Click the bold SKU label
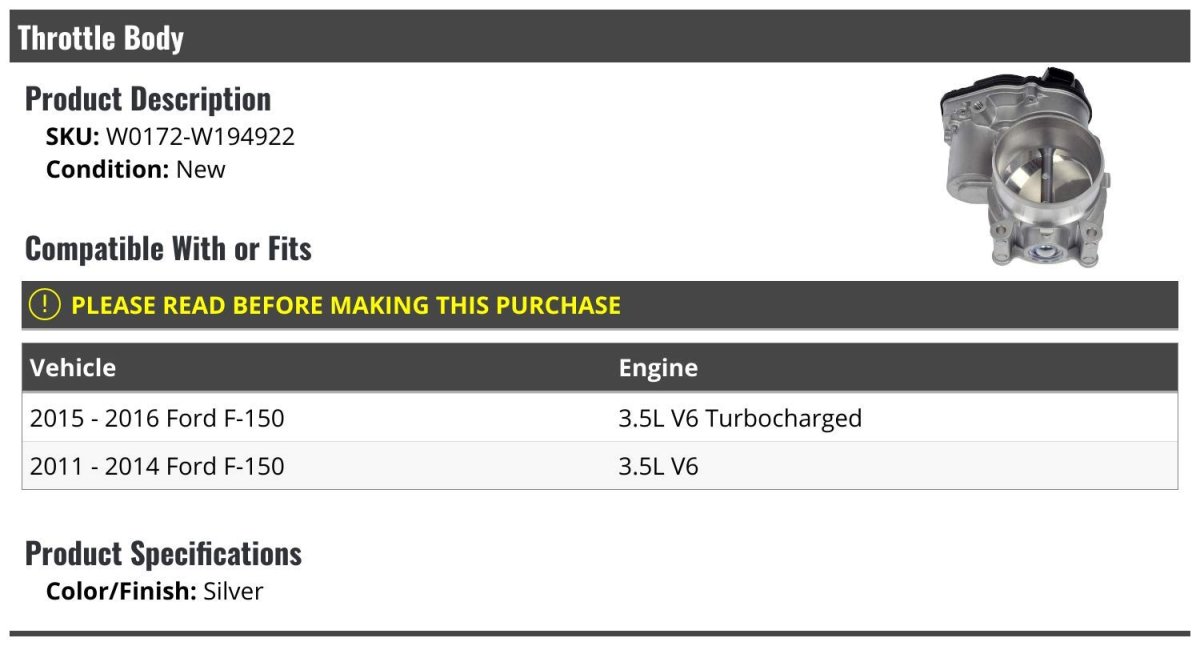The height and width of the screenshot is (646, 1200). coord(73,137)
